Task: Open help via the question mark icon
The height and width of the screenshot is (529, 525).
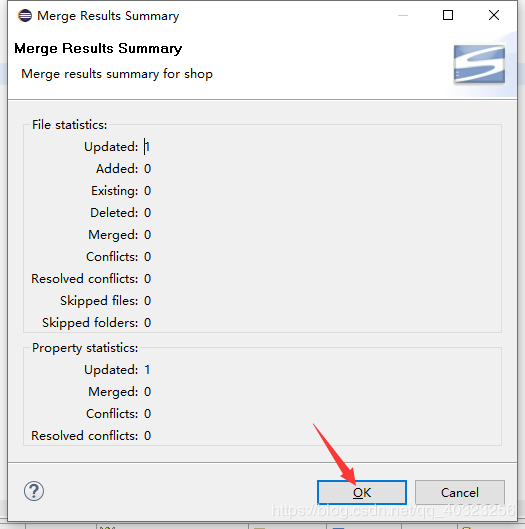Action: (x=34, y=491)
